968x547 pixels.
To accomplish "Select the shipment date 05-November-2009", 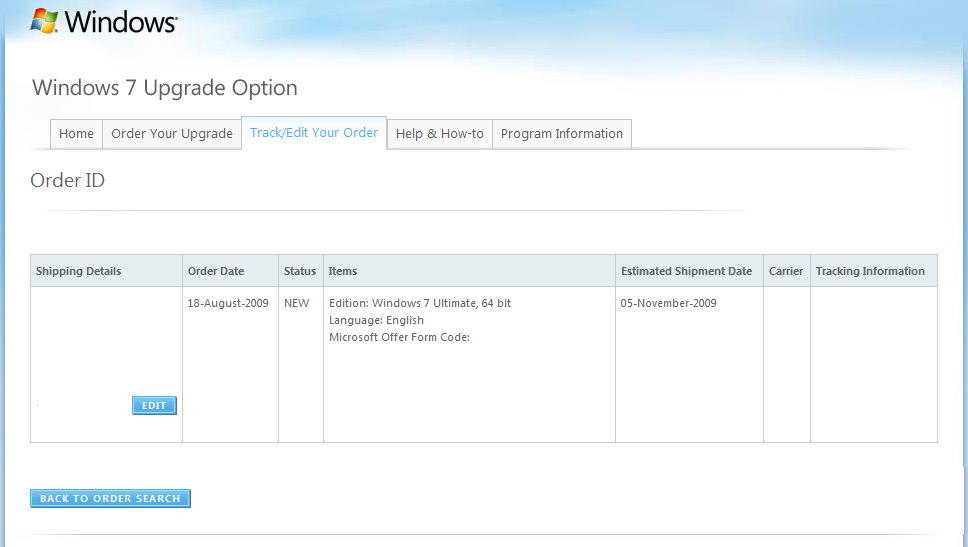I will 669,303.
